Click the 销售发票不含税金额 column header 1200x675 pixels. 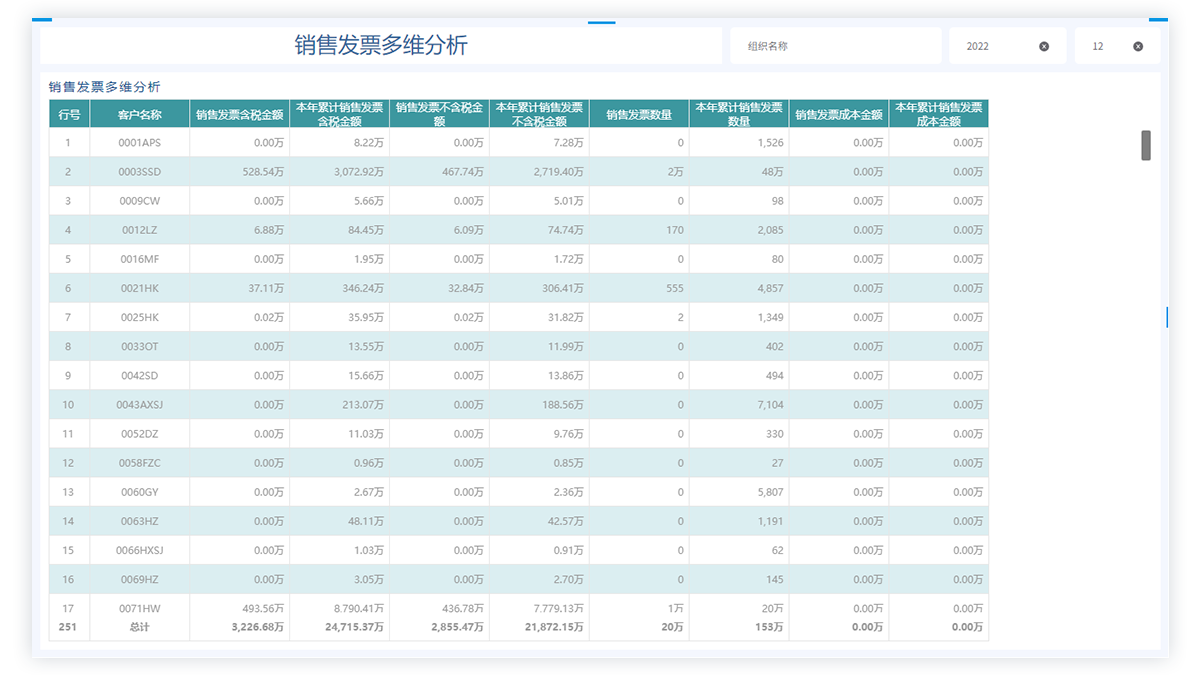[439, 114]
